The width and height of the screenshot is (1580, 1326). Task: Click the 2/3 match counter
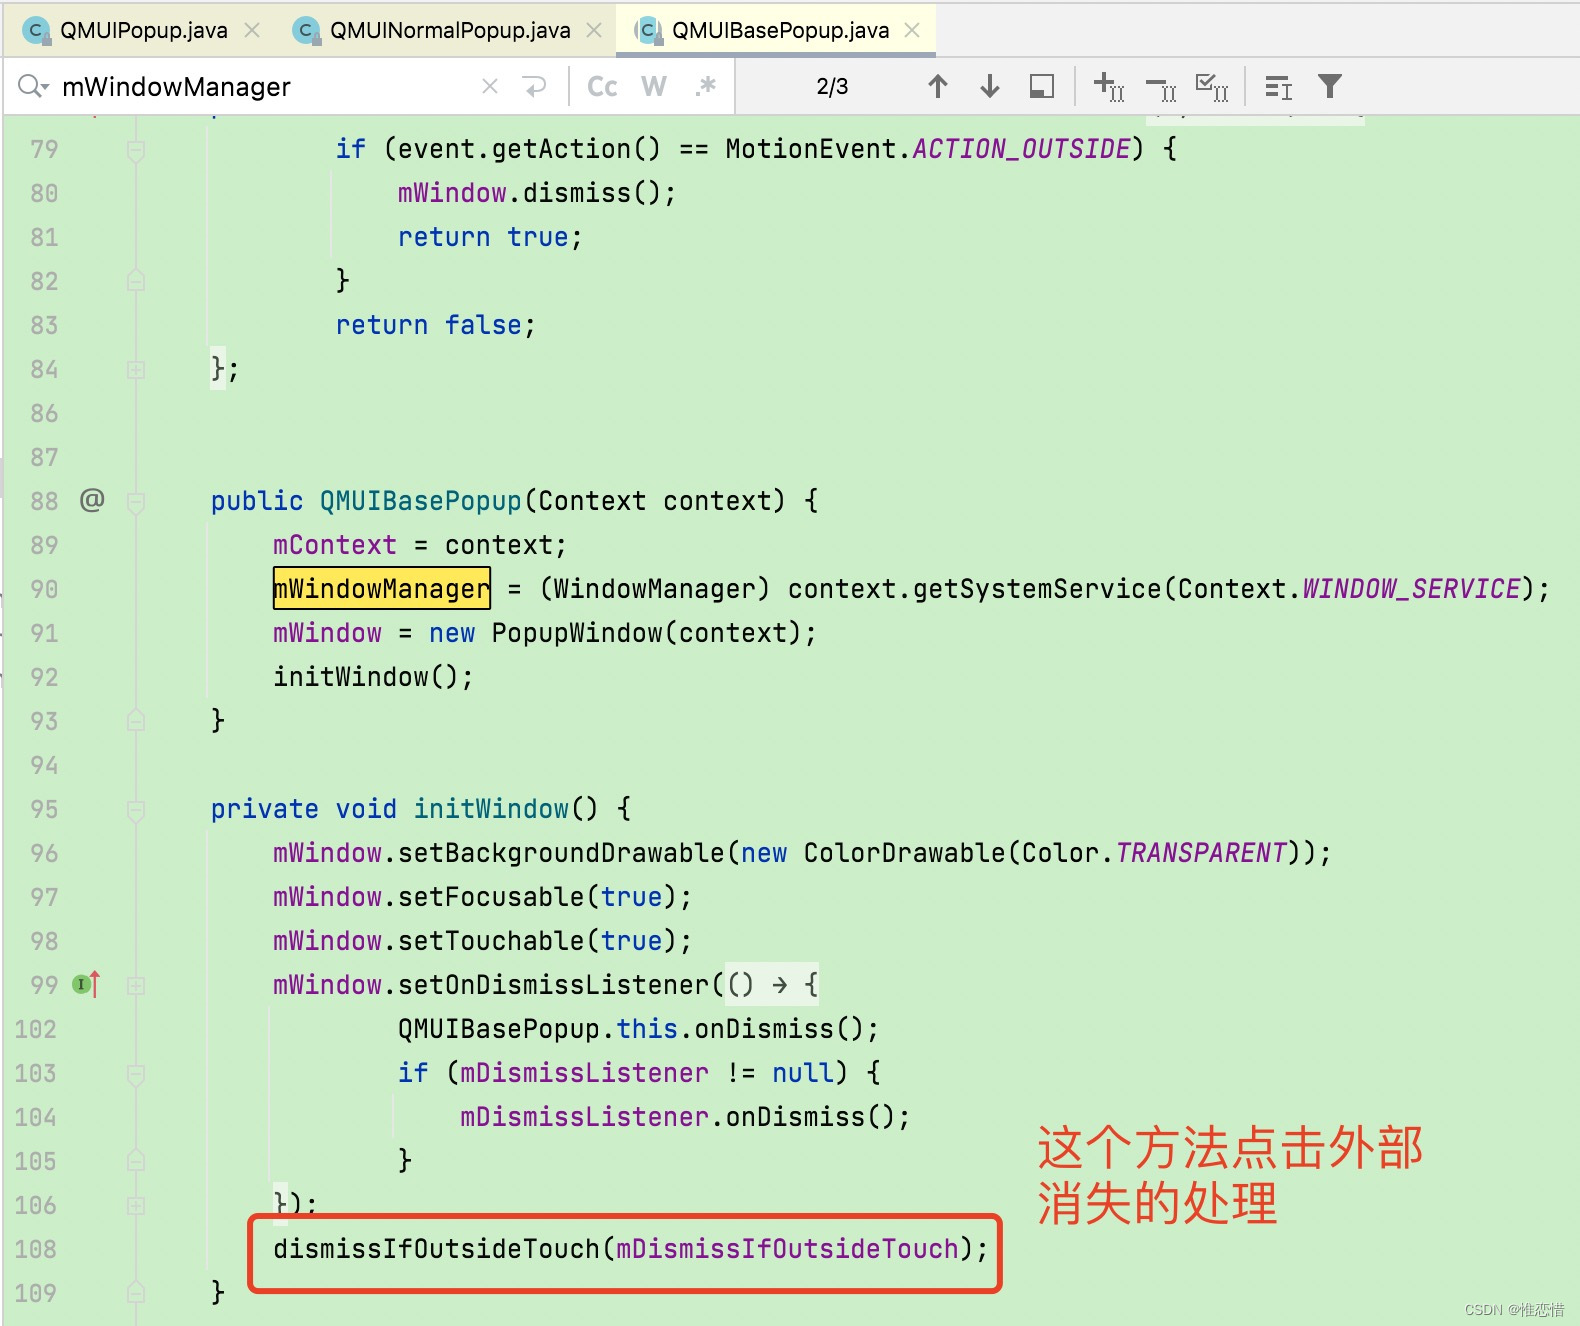[832, 87]
